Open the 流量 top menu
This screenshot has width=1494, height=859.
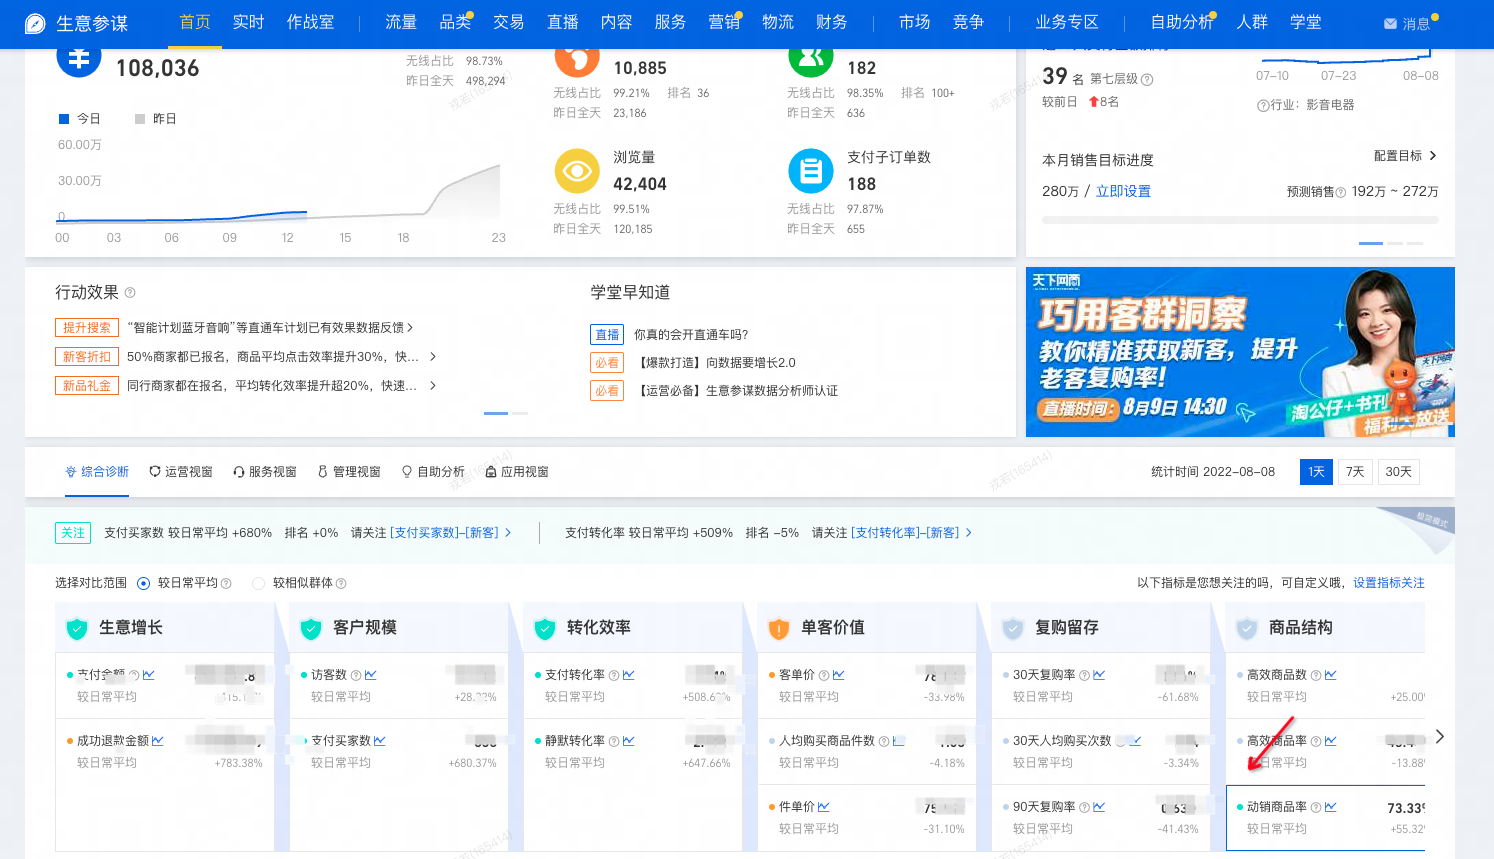click(401, 22)
